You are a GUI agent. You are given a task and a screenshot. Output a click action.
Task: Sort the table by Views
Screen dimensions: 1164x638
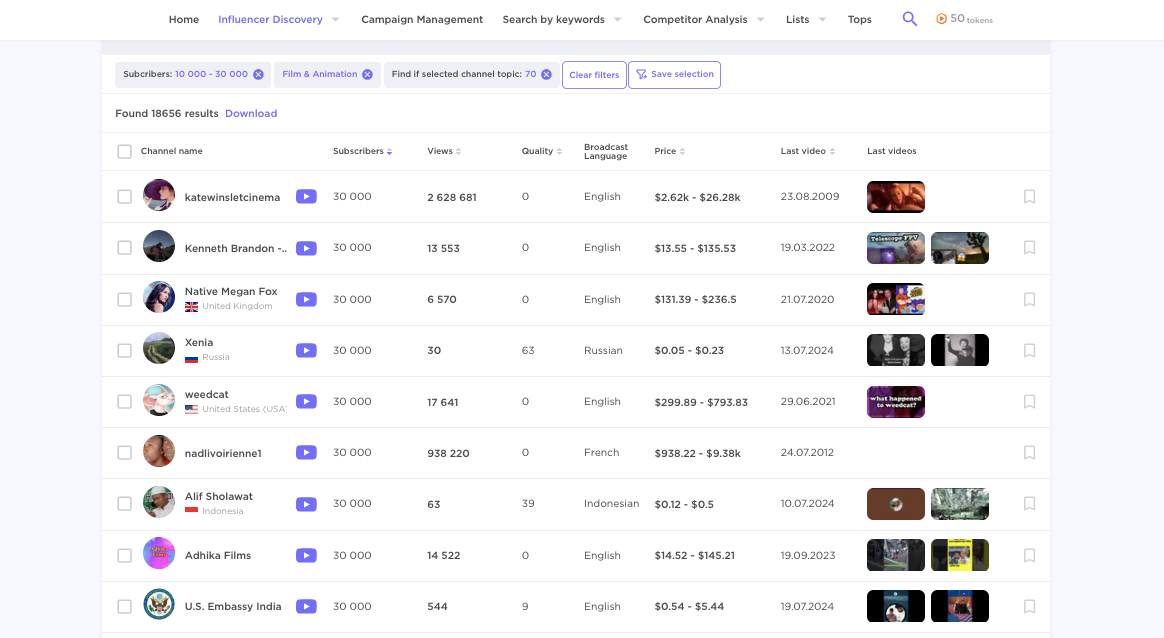click(459, 150)
